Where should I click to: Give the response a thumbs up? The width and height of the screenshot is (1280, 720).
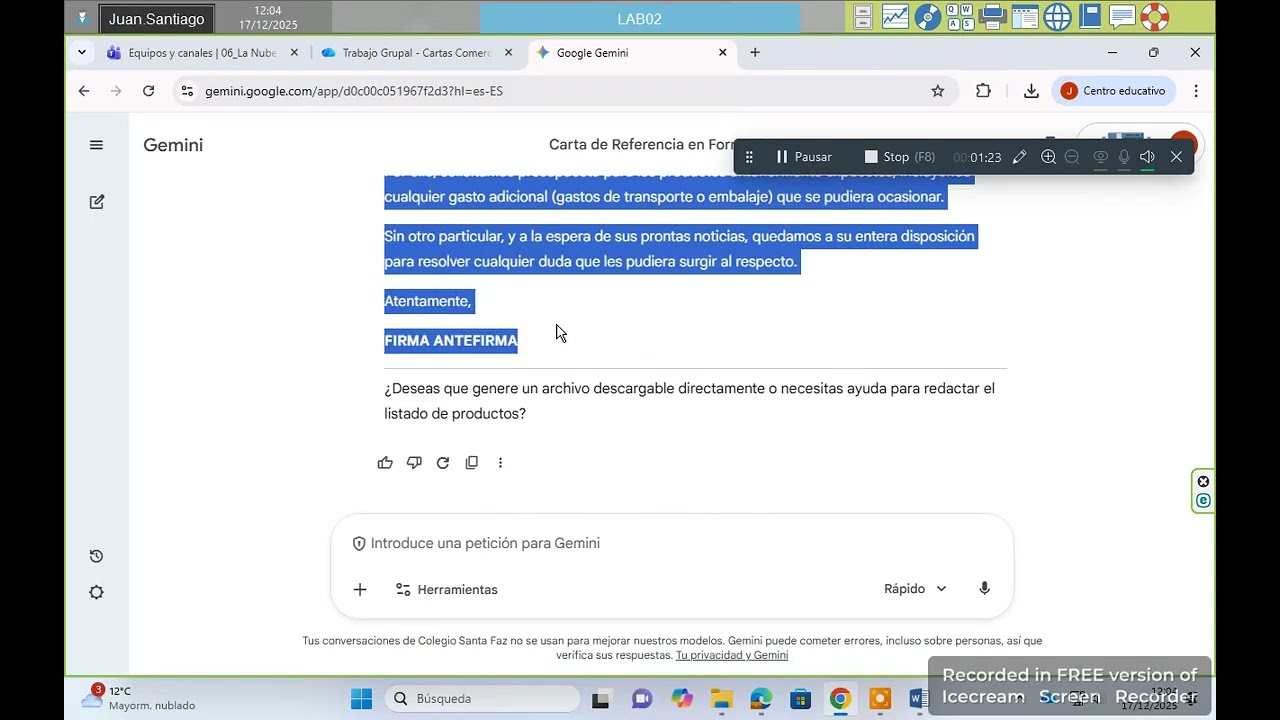[x=385, y=463]
